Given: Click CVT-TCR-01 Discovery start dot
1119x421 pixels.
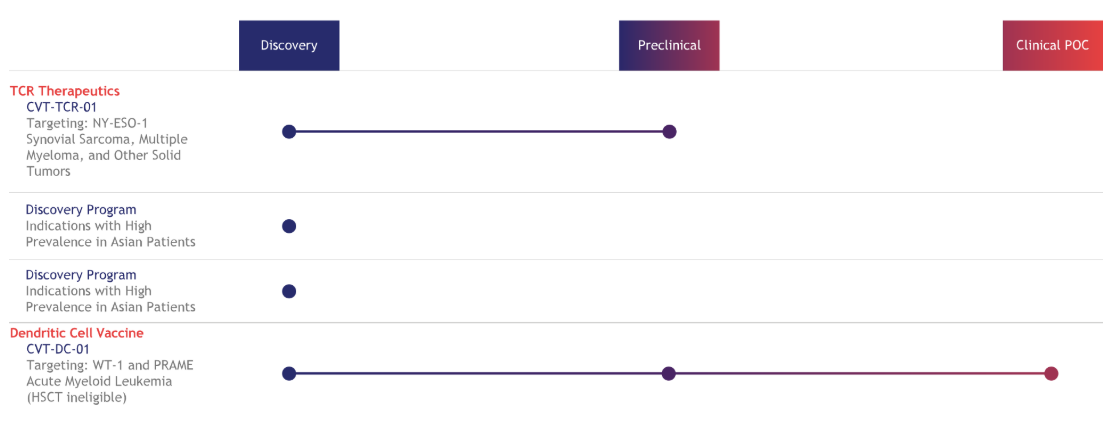Looking at the screenshot, I should 289,131.
